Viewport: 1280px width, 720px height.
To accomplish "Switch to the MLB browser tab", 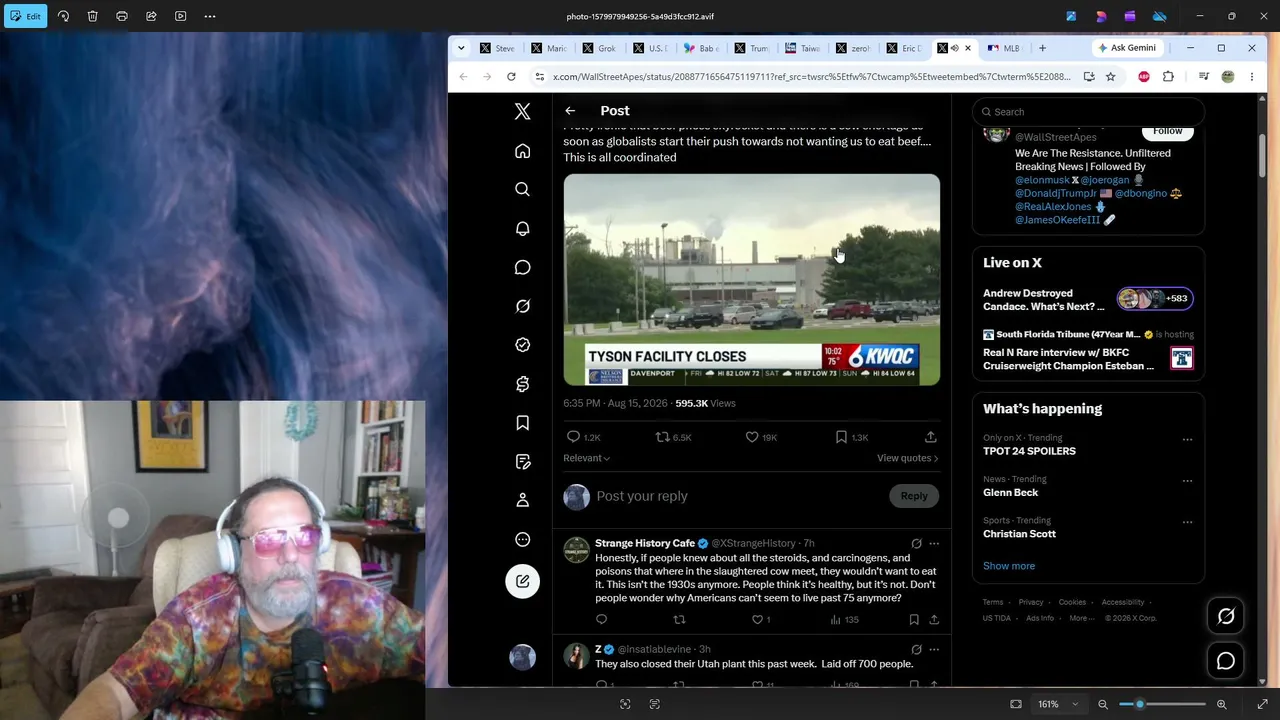I will pos(1004,48).
